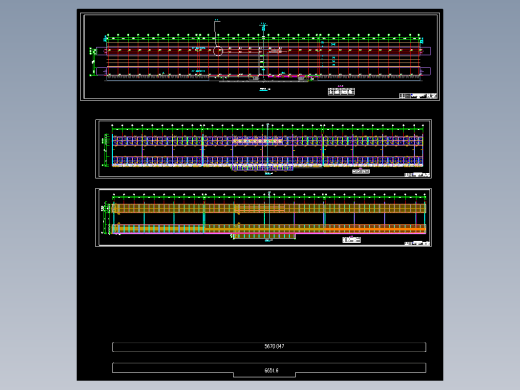This screenshot has height=390, width=520.
Task: Click the white detail circle in top drawing
Action: pos(218,51)
